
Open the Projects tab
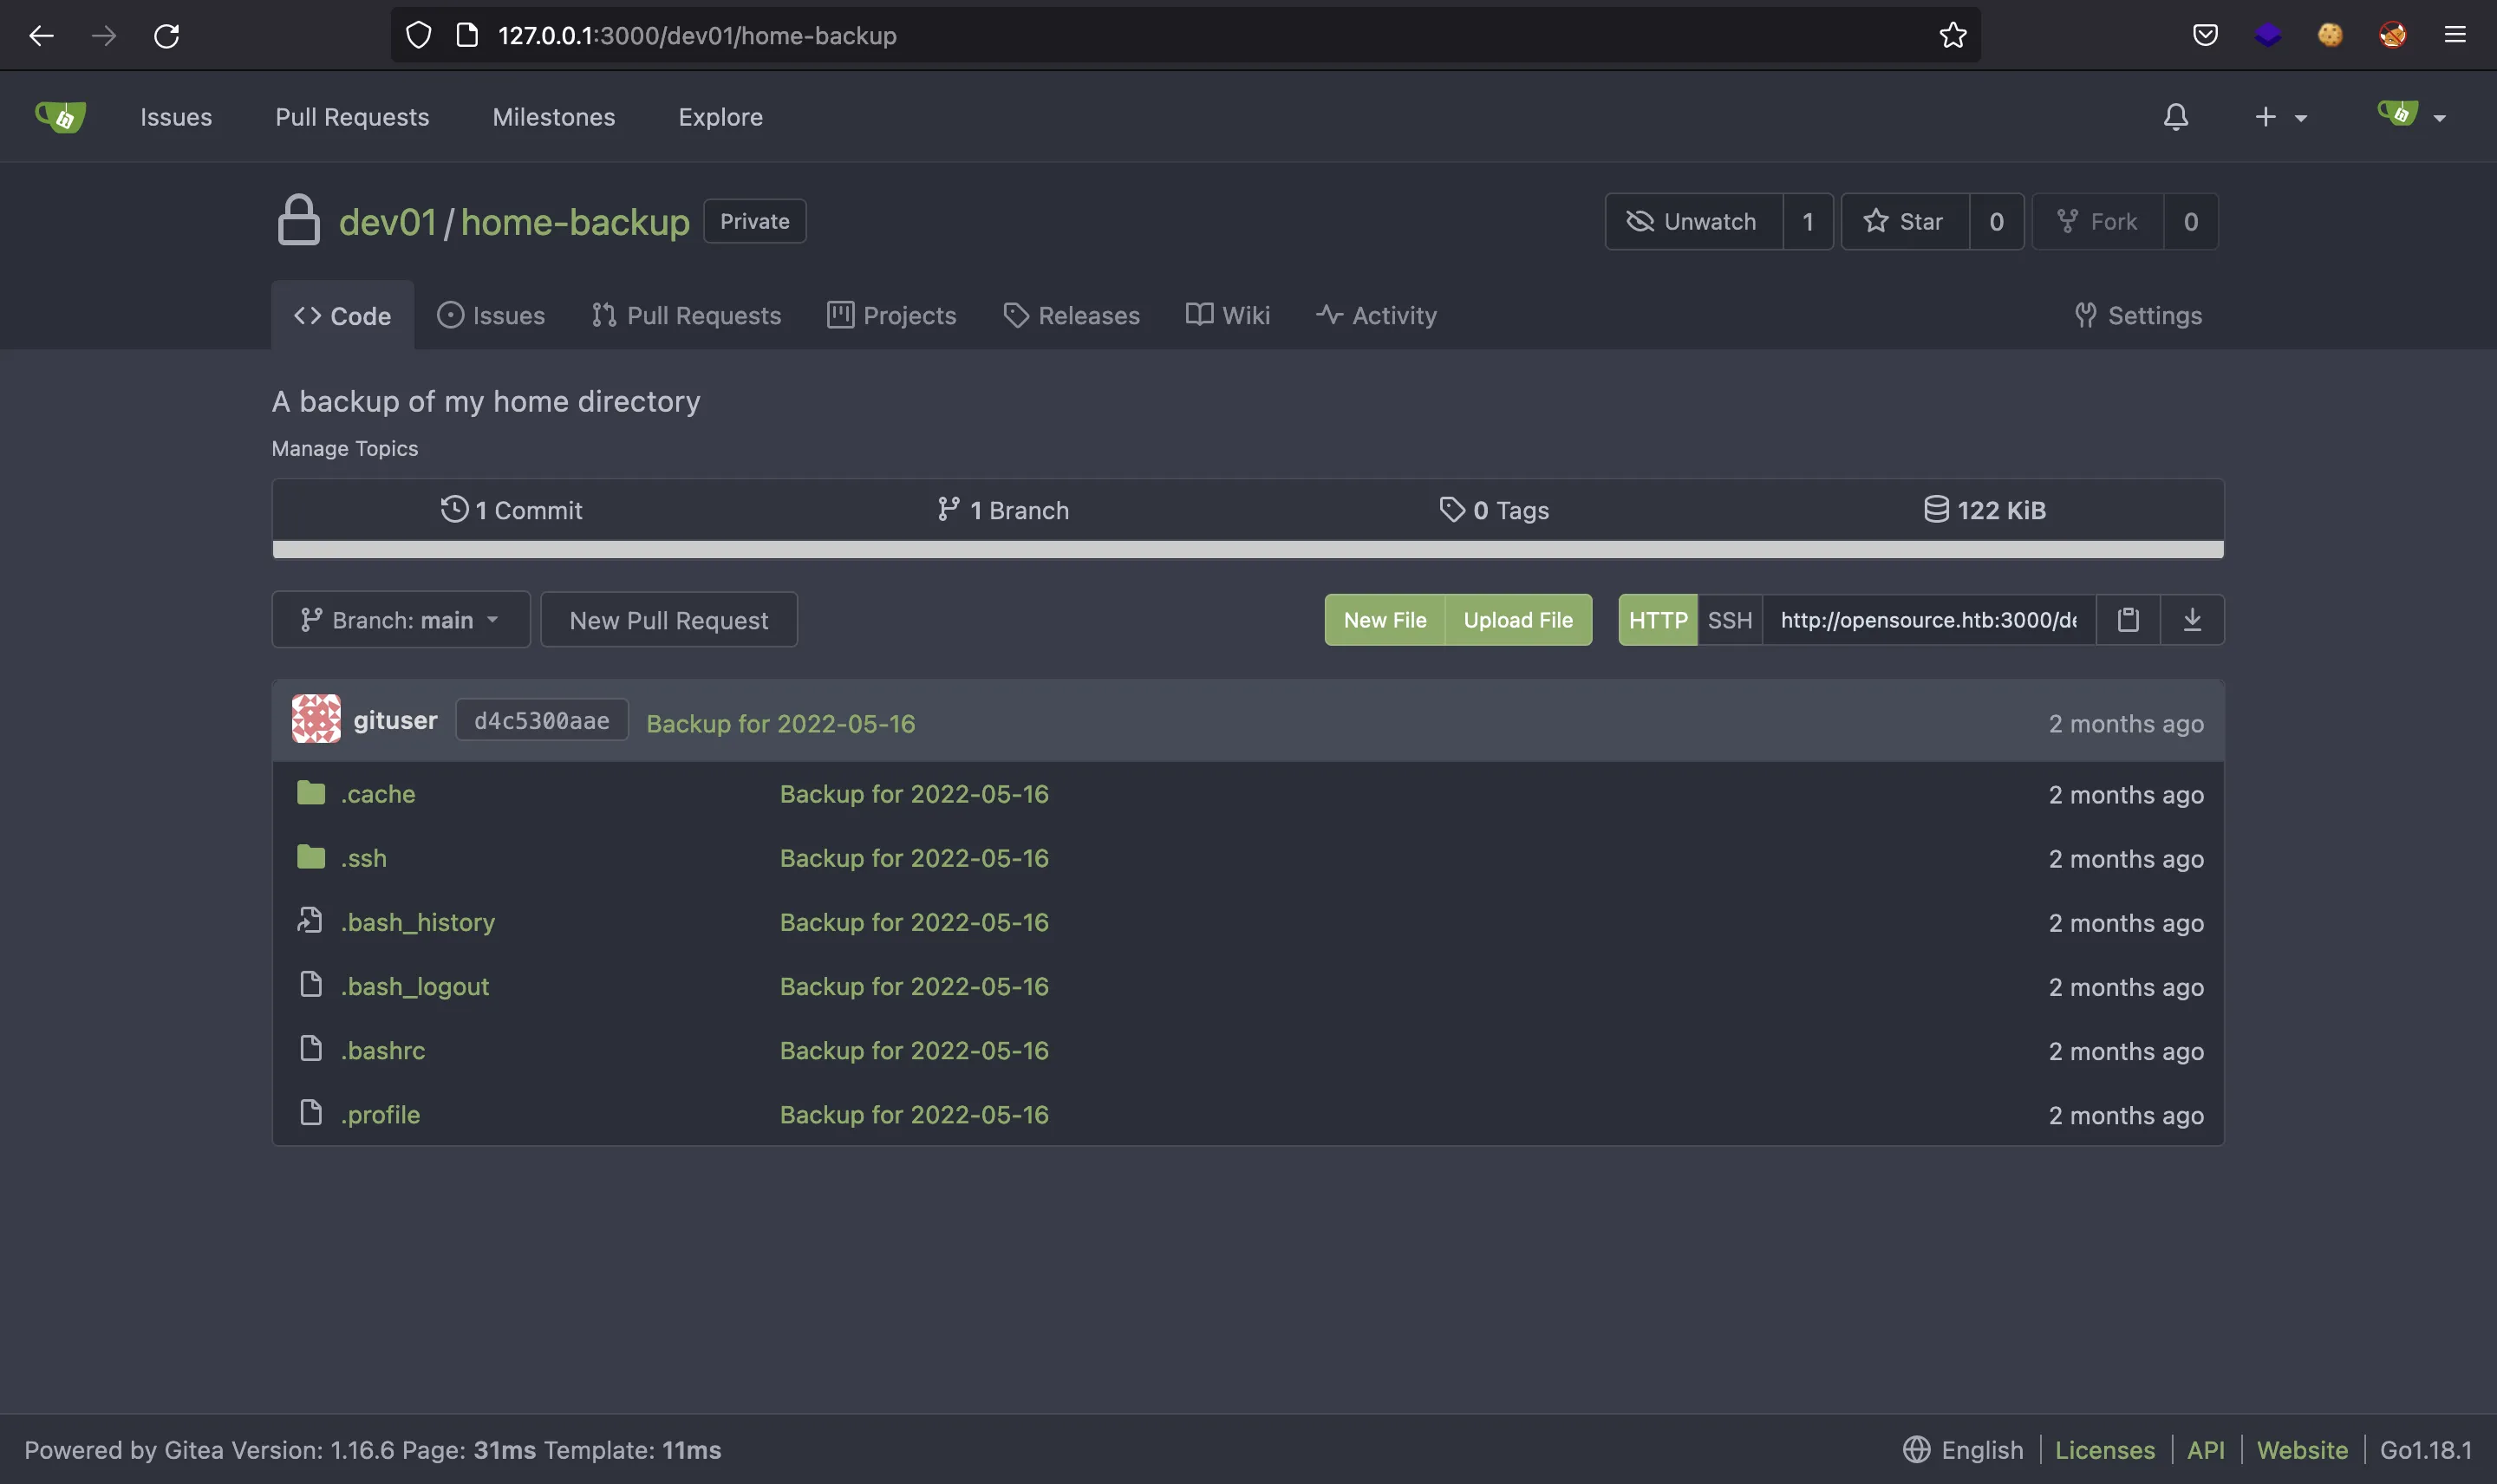point(891,315)
